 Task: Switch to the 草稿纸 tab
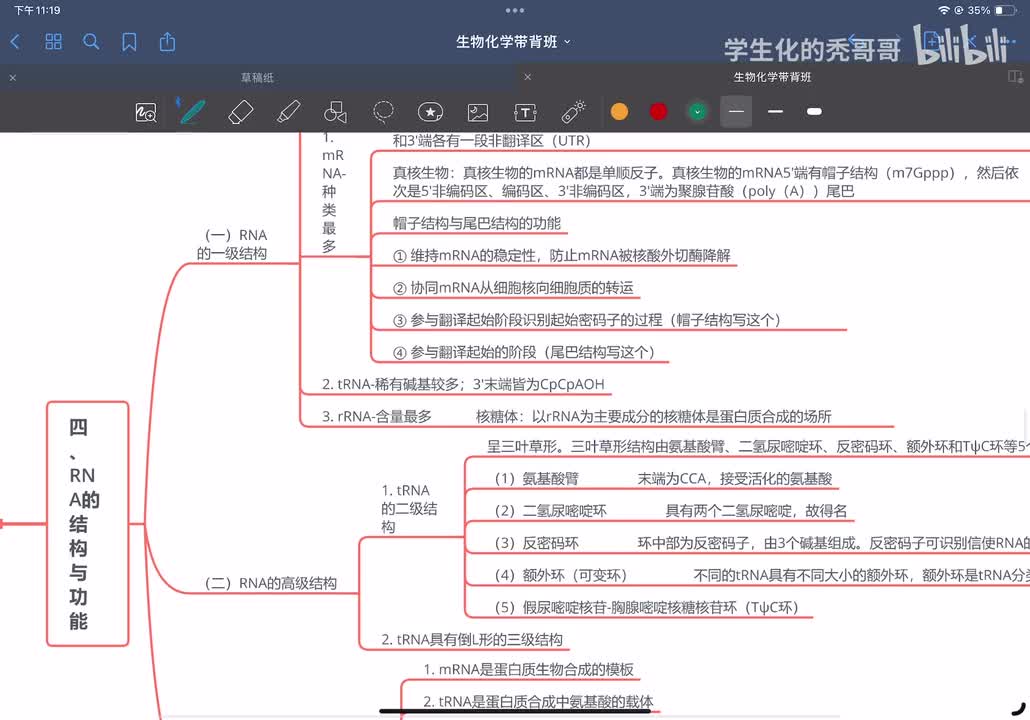[x=257, y=78]
